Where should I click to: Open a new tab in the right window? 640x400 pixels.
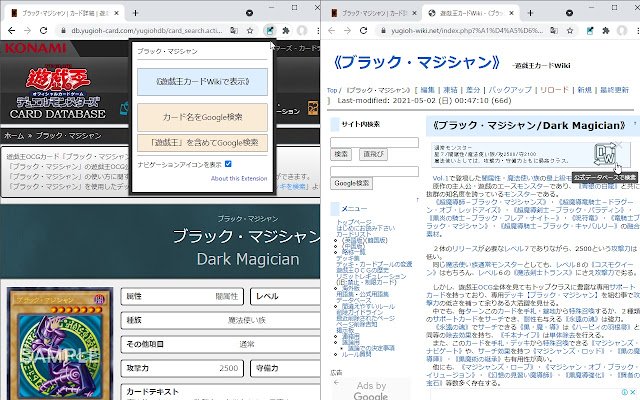click(530, 13)
